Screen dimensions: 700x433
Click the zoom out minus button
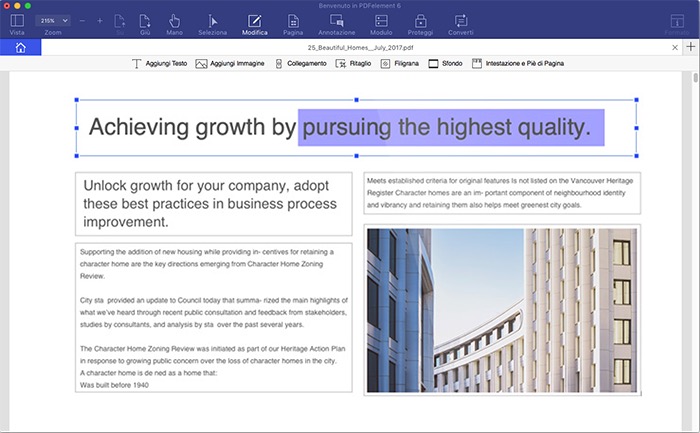point(82,21)
